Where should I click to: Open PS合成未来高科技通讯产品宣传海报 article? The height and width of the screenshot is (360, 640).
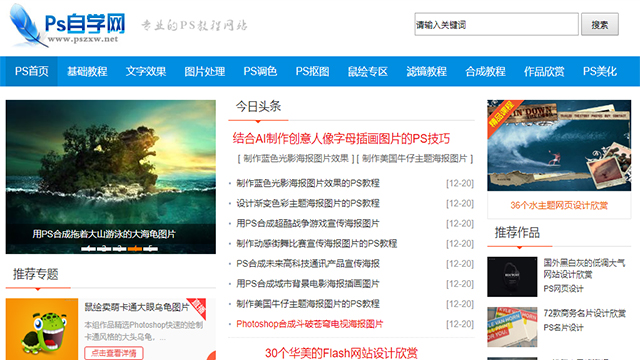click(308, 264)
